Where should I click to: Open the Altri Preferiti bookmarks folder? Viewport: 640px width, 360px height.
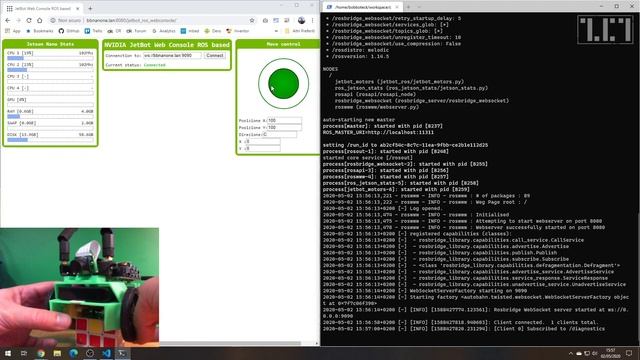point(300,31)
